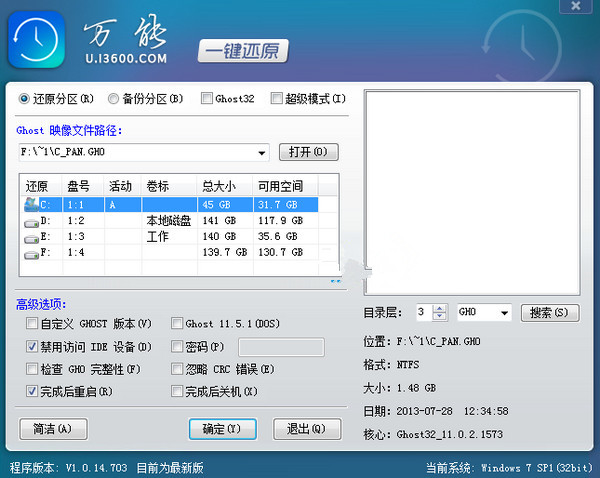Click the C: drive icon in partition list

coord(31,204)
